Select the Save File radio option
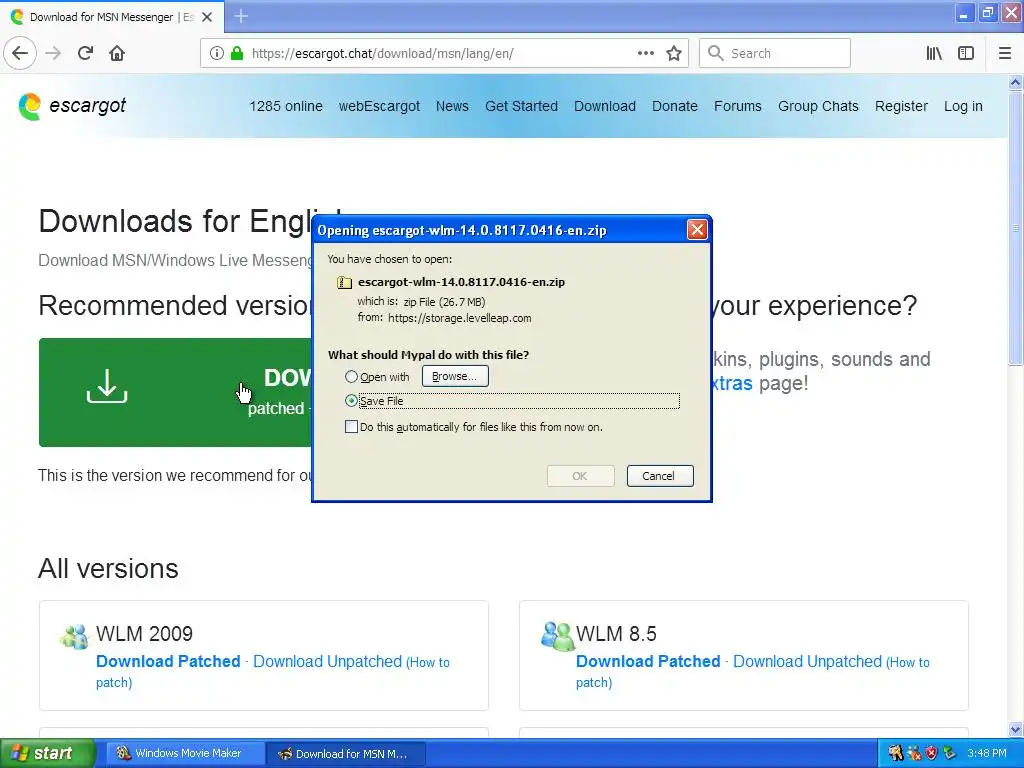Image resolution: width=1024 pixels, height=768 pixels. tap(351, 401)
